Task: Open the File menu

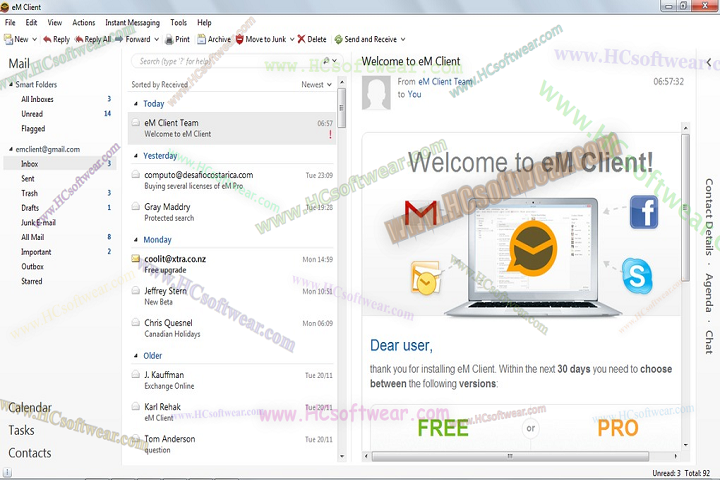Action: tap(10, 23)
